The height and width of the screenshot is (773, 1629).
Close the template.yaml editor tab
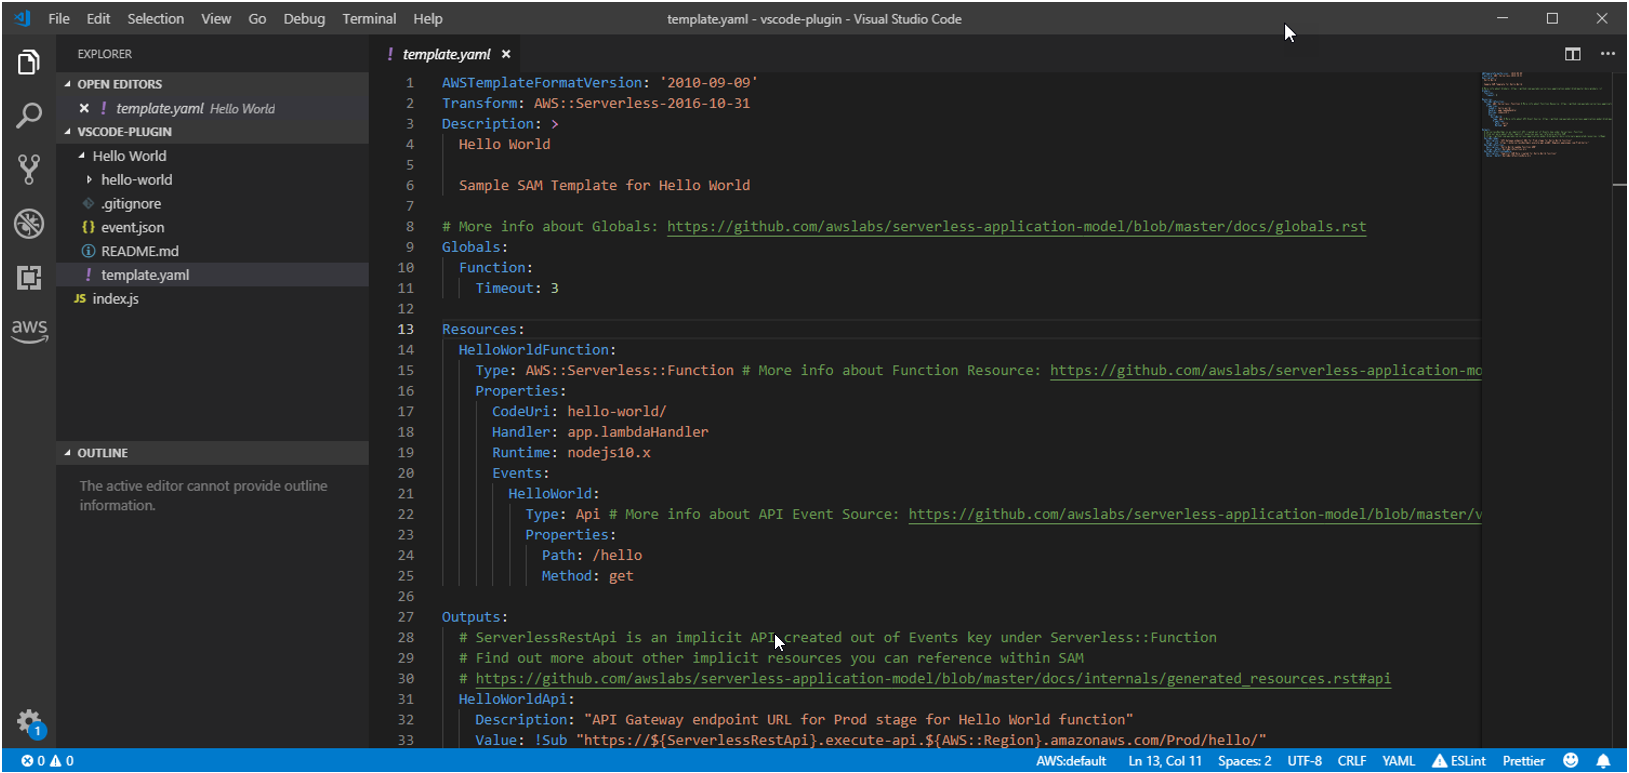click(506, 54)
